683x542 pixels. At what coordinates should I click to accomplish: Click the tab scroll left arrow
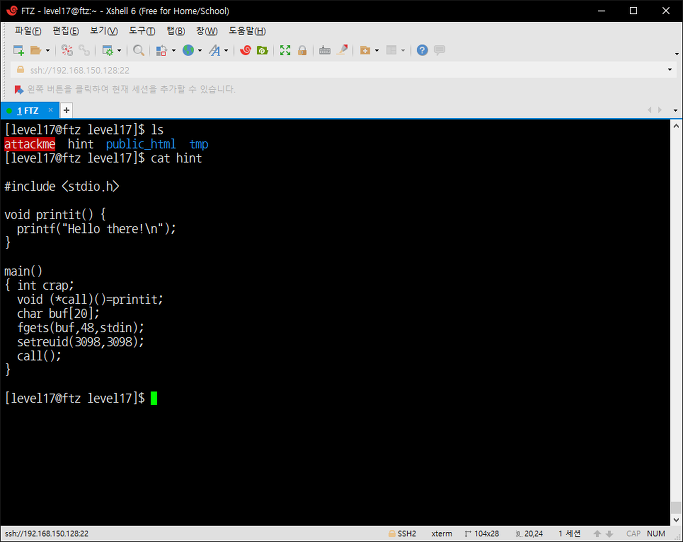(649, 110)
